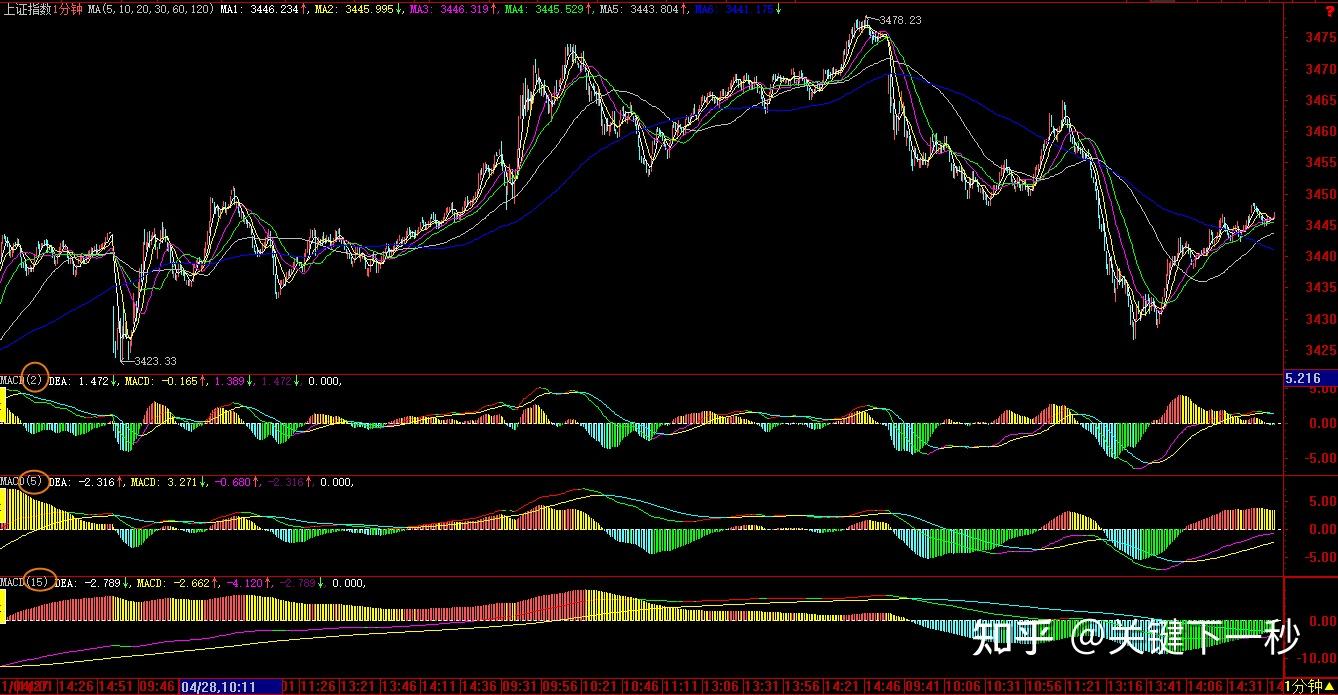
Task: Click the 3478.23 high price label
Action: coord(900,20)
